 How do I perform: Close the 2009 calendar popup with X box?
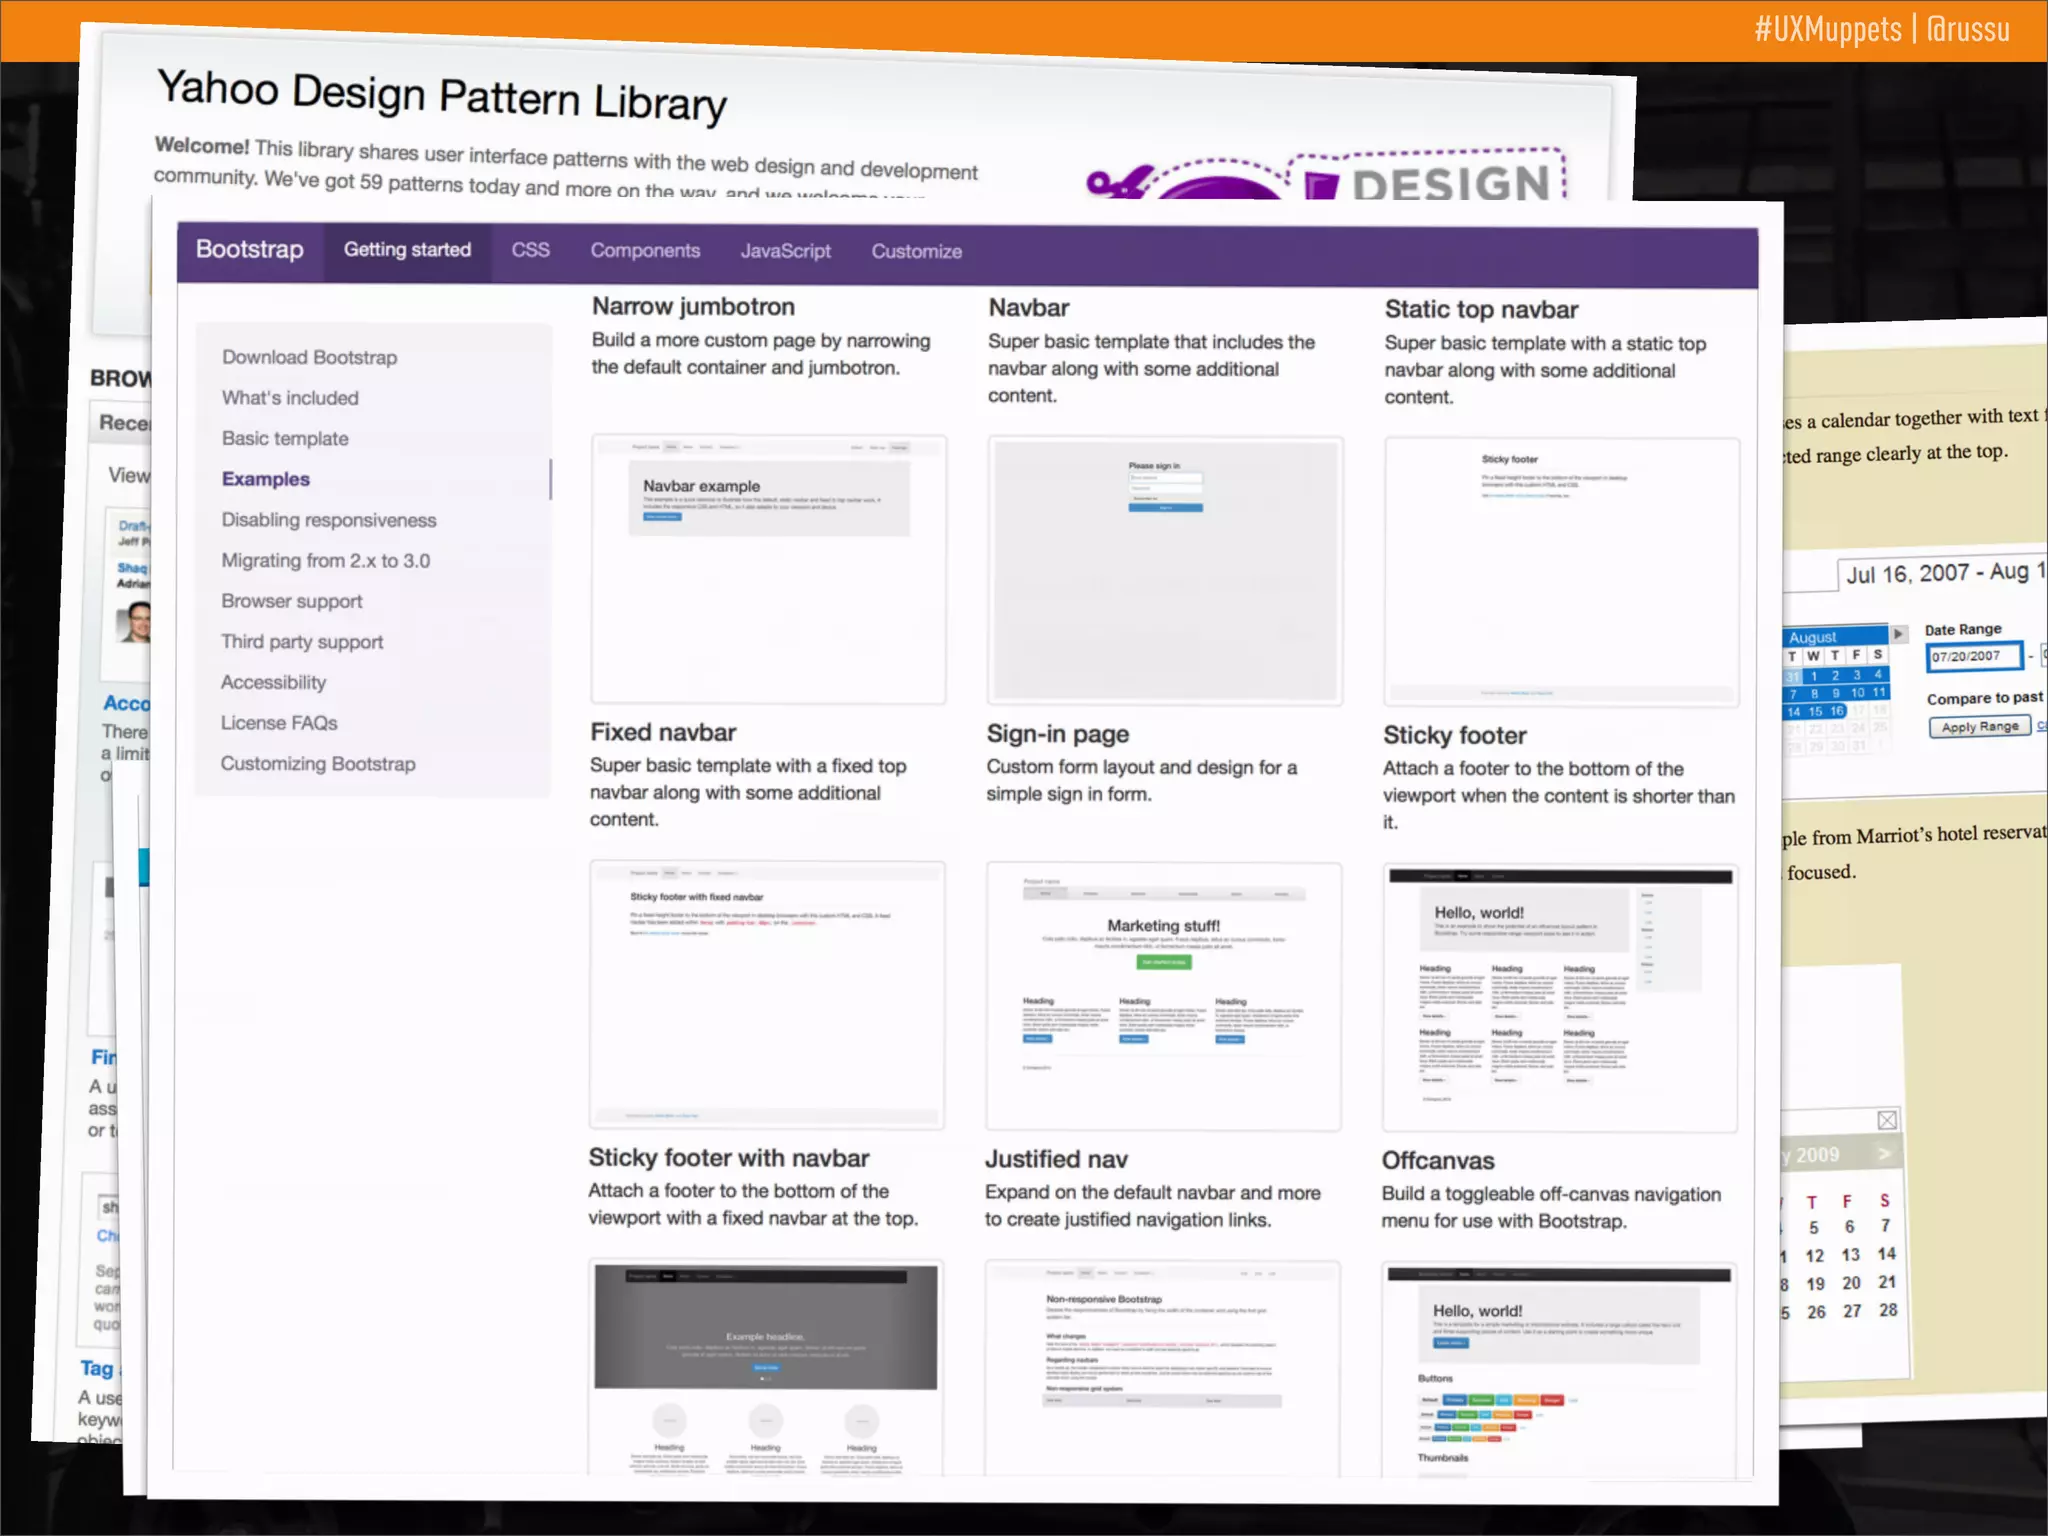pos(1887,1120)
